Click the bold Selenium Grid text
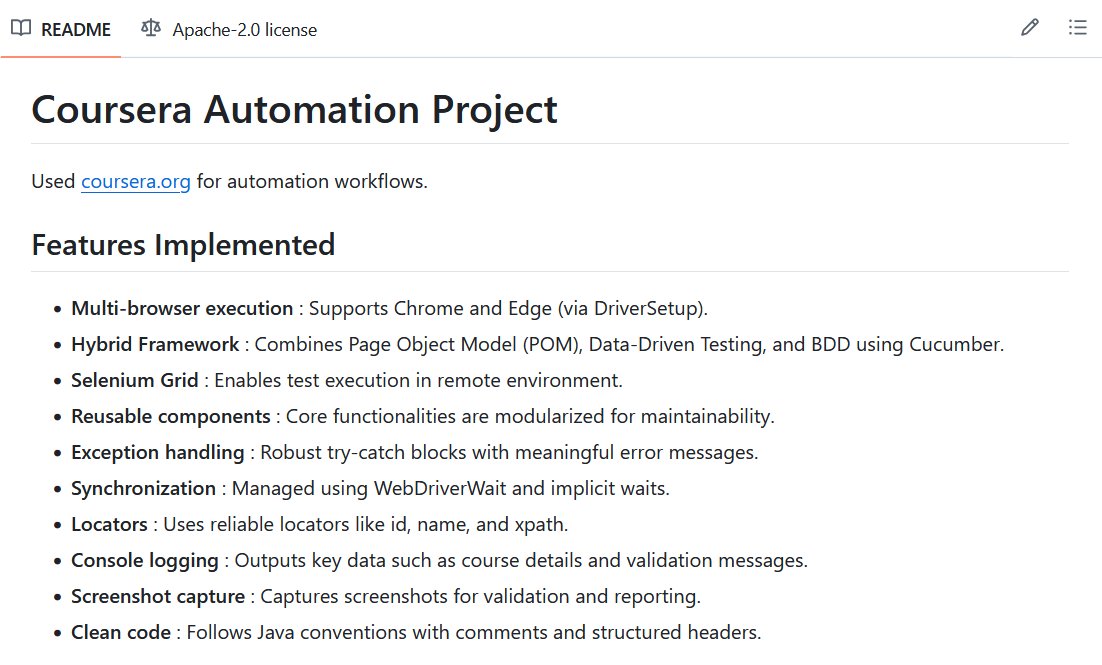Image resolution: width=1102 pixels, height=665 pixels. click(135, 380)
